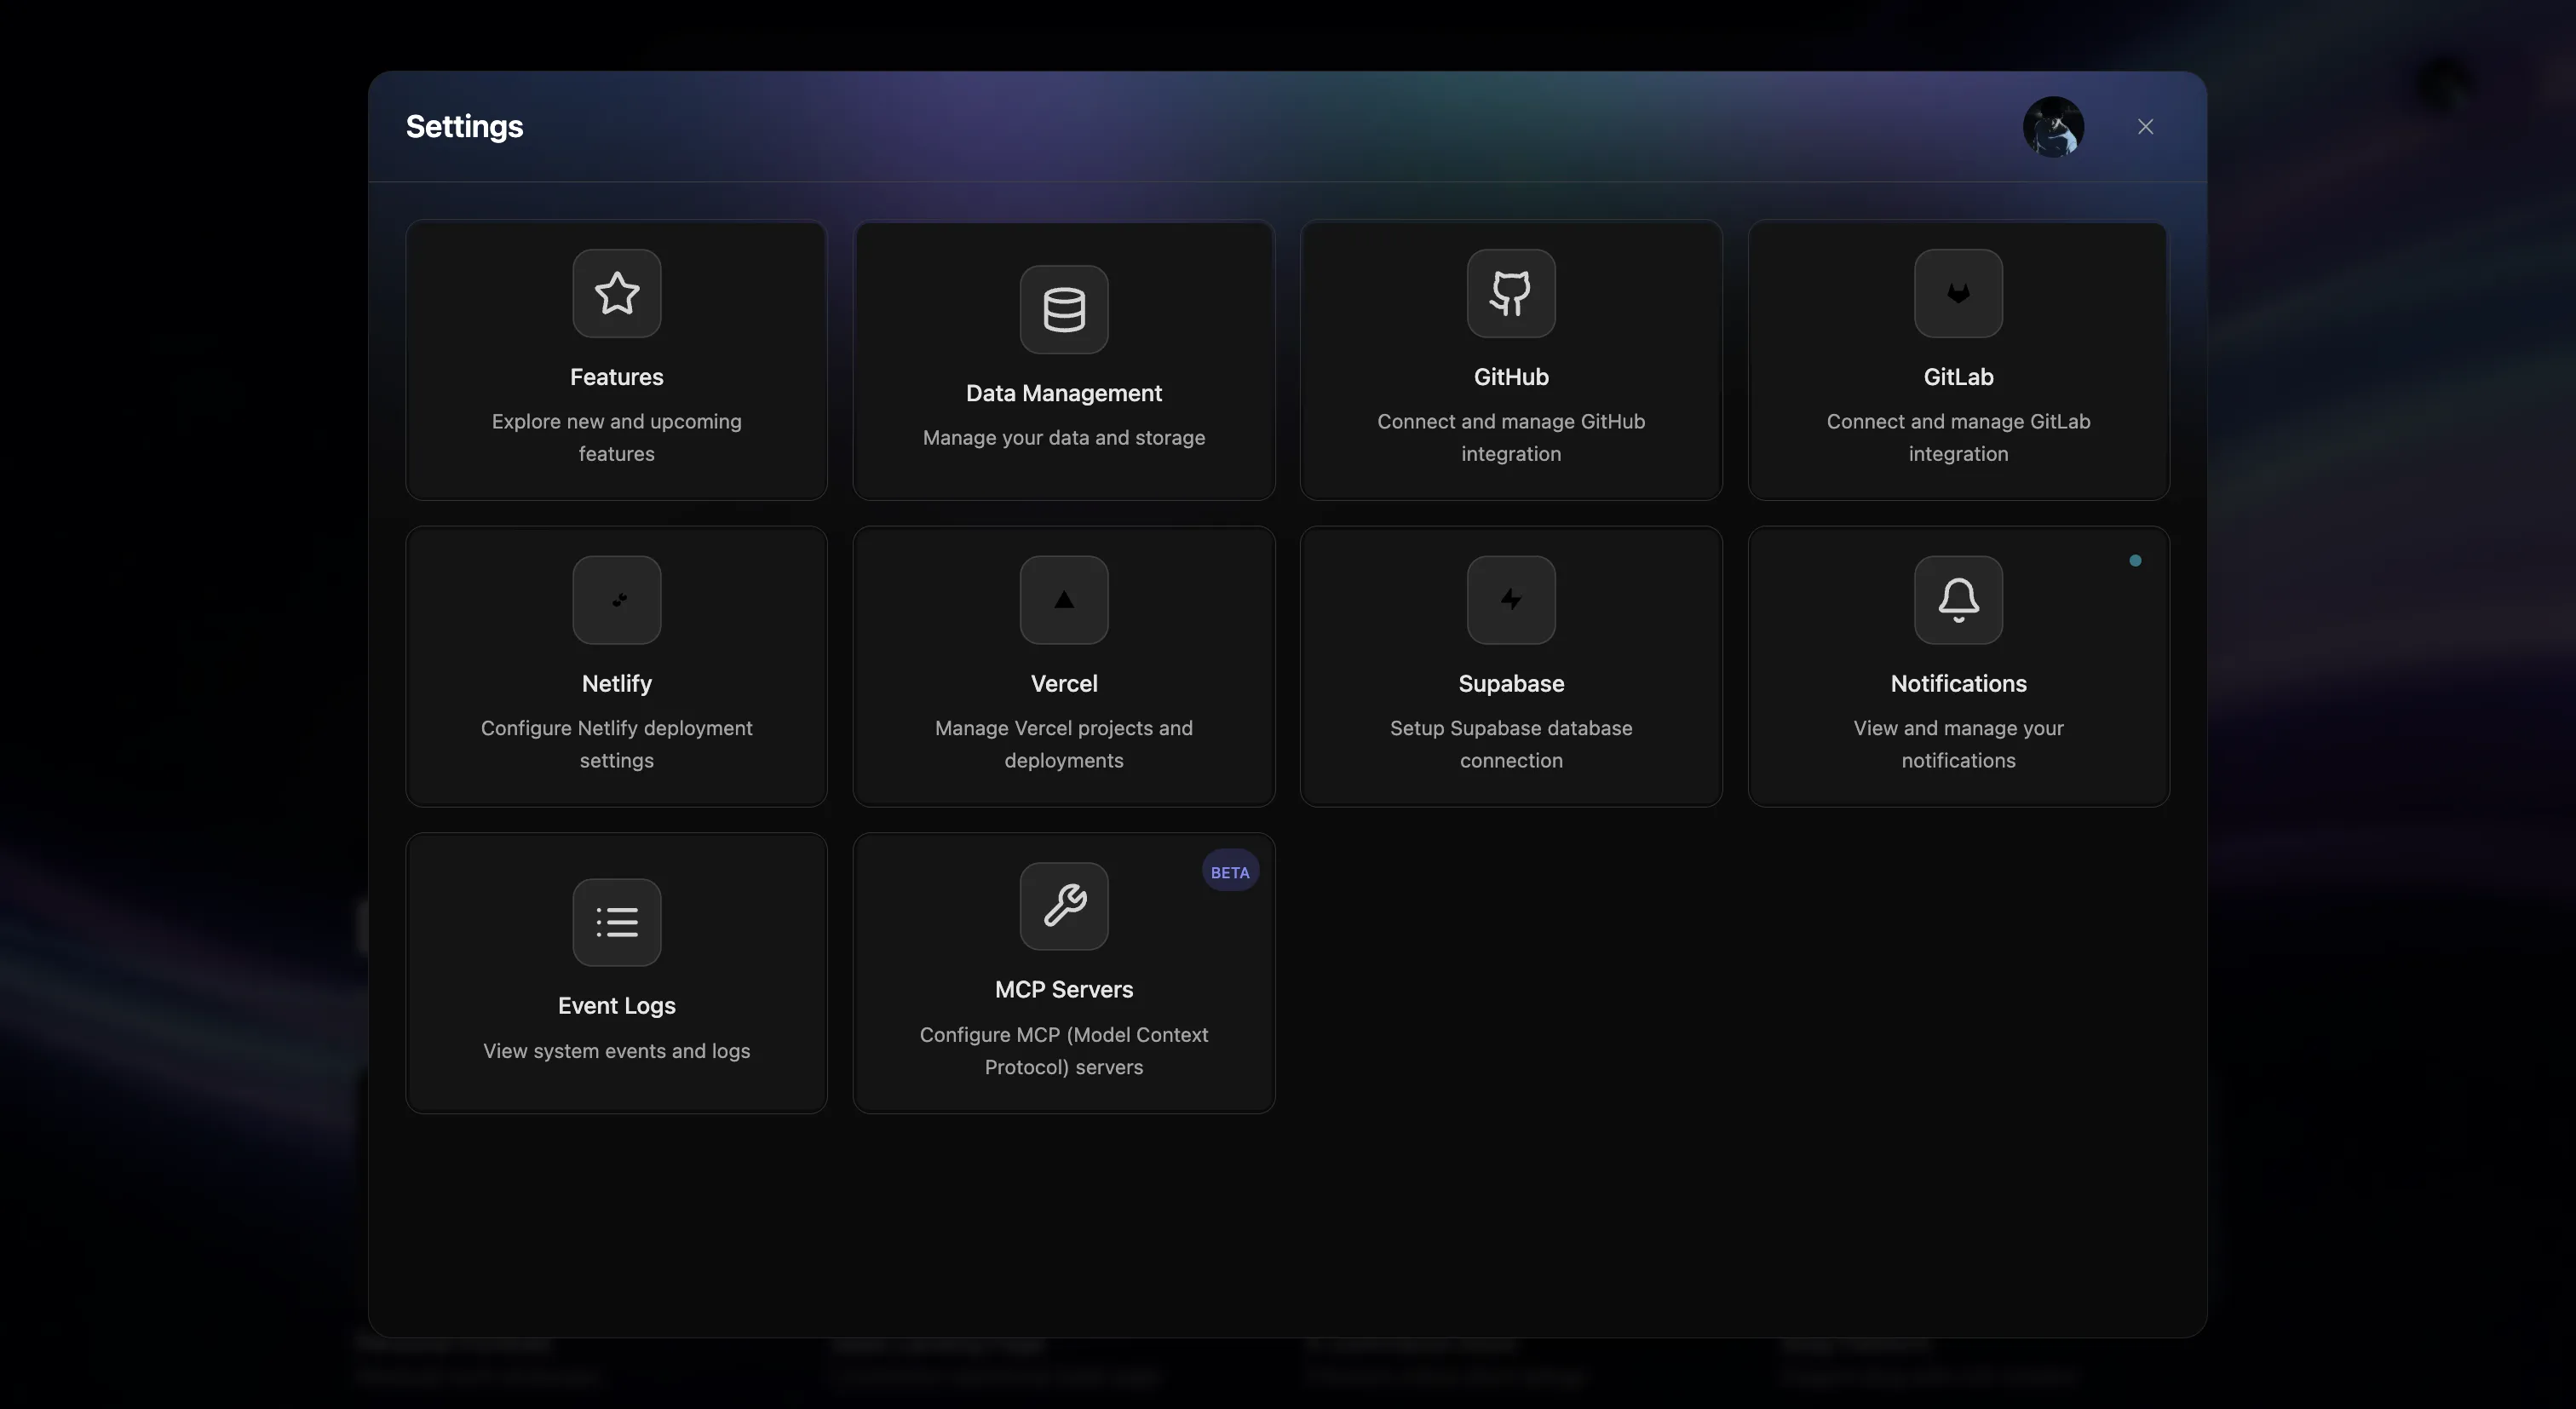The height and width of the screenshot is (1409, 2576).
Task: Click the MCP Servers wrench icon
Action: (x=1064, y=906)
